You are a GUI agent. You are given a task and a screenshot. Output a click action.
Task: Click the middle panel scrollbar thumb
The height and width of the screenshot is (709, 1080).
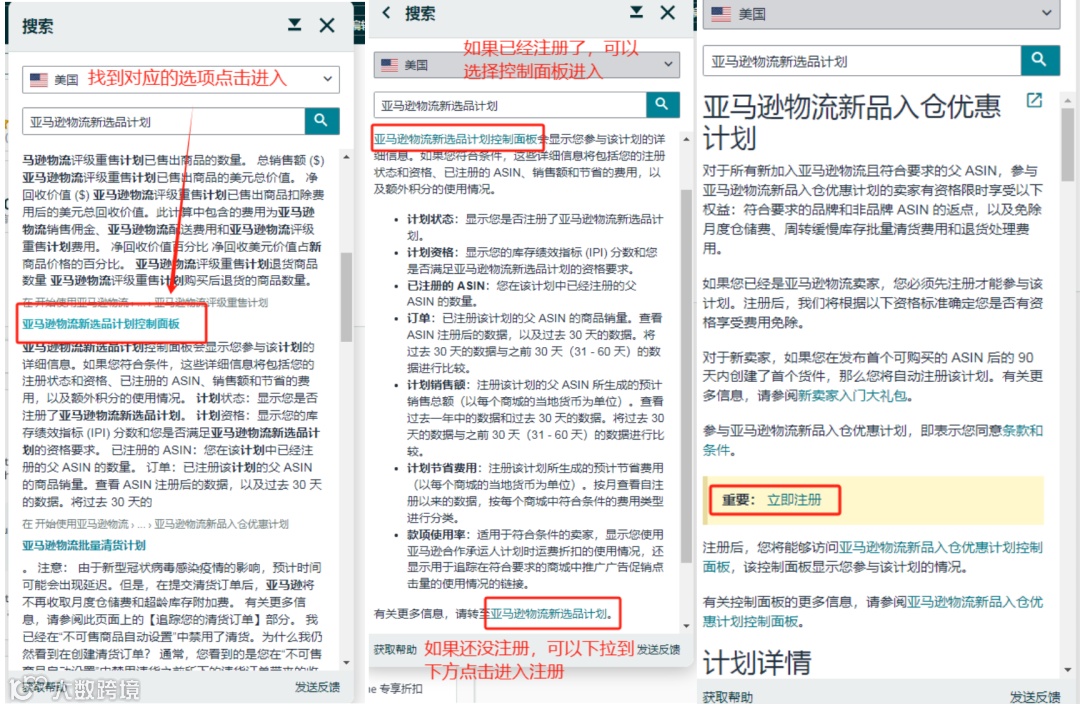coord(686,376)
